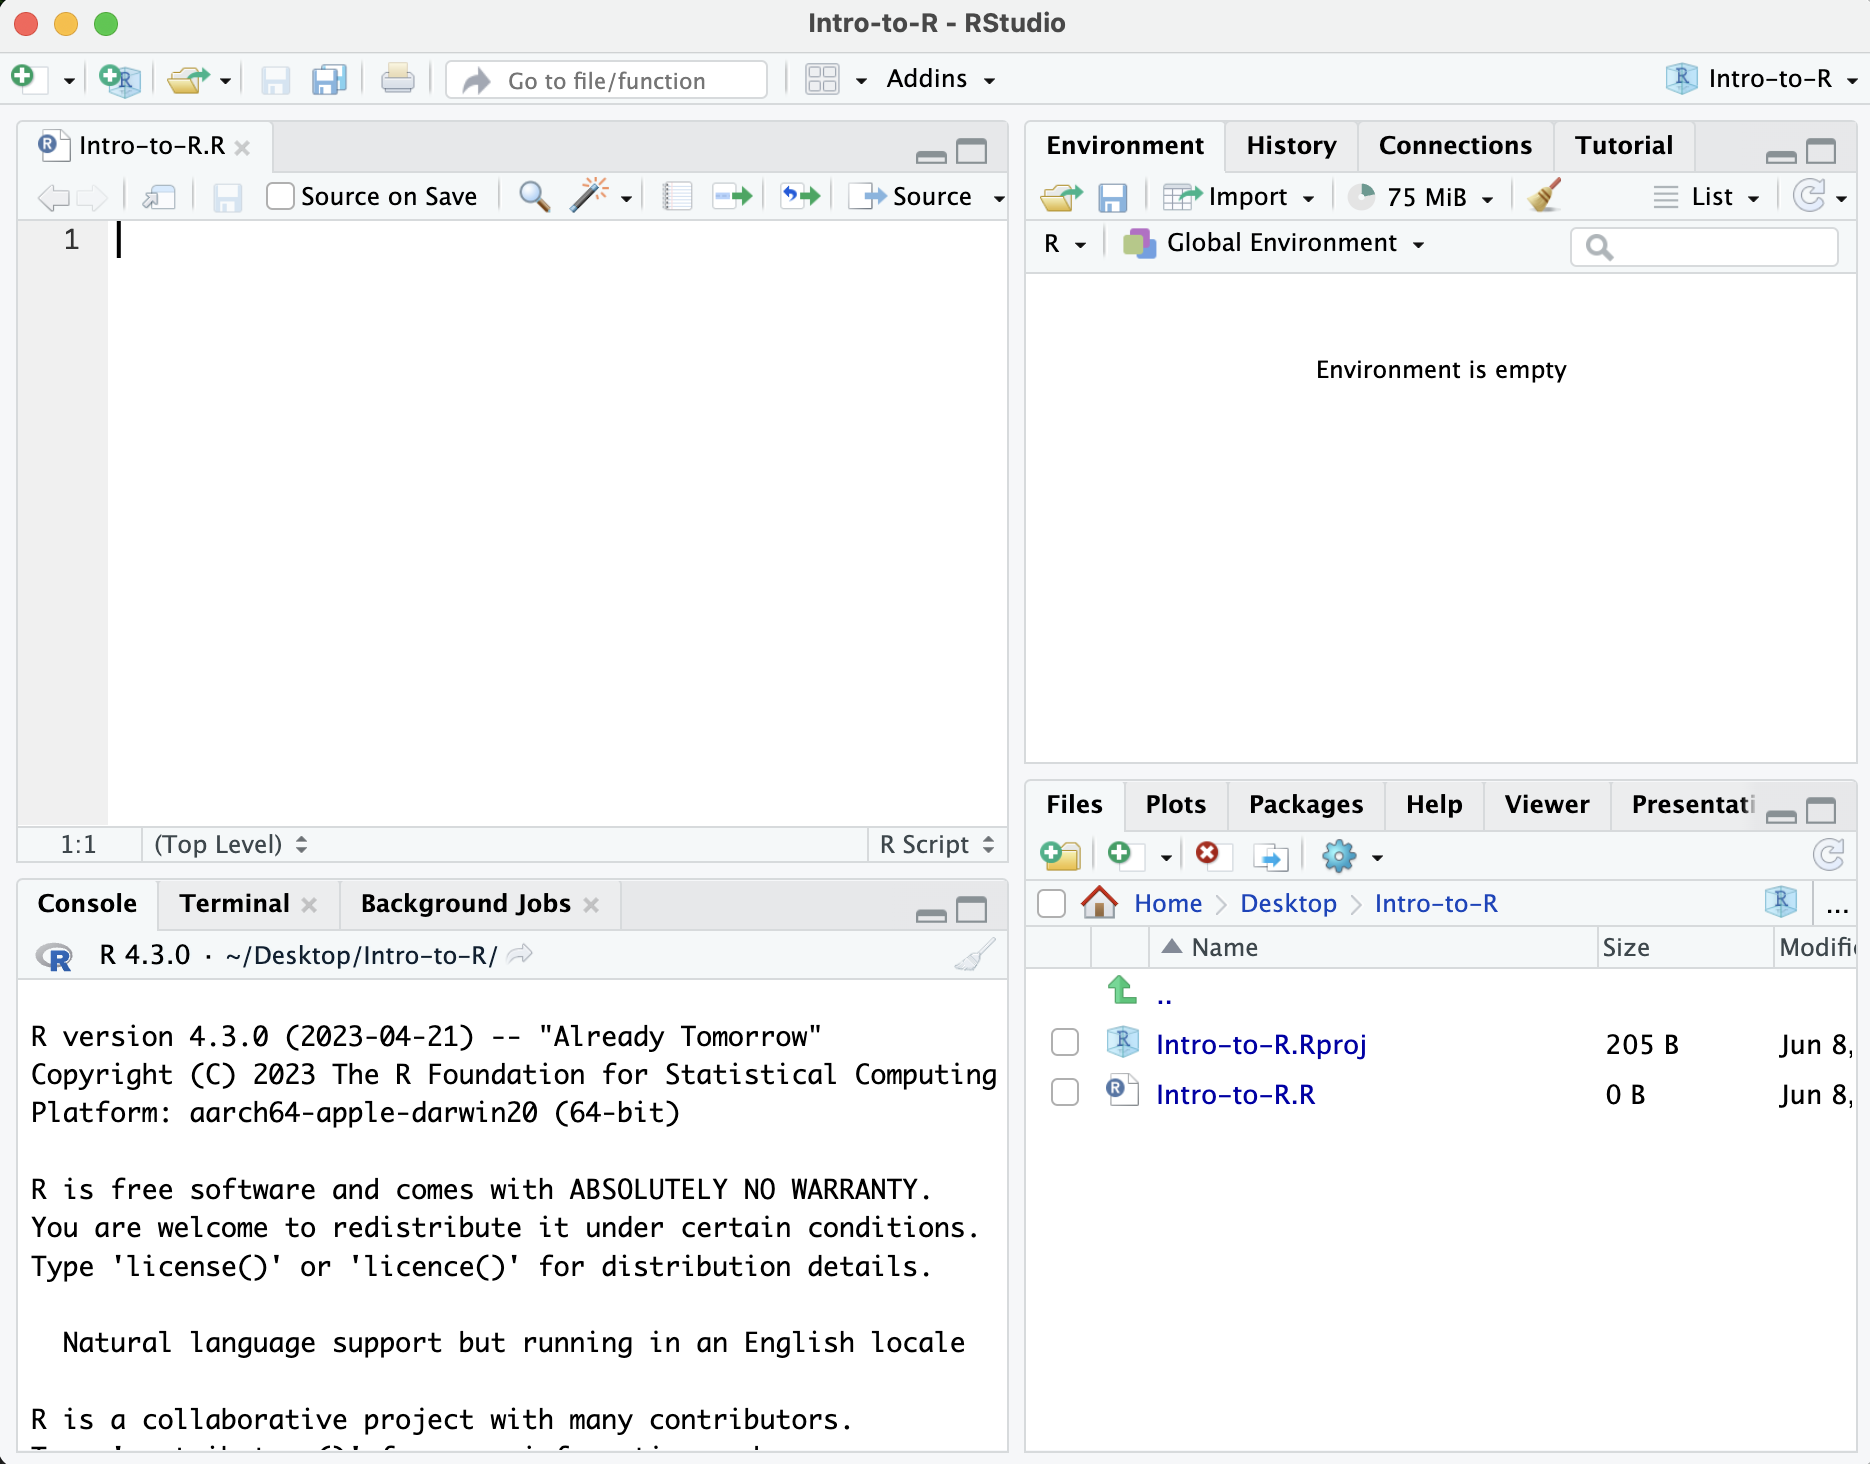Open the Addins dropdown
1870x1464 pixels.
tap(939, 78)
